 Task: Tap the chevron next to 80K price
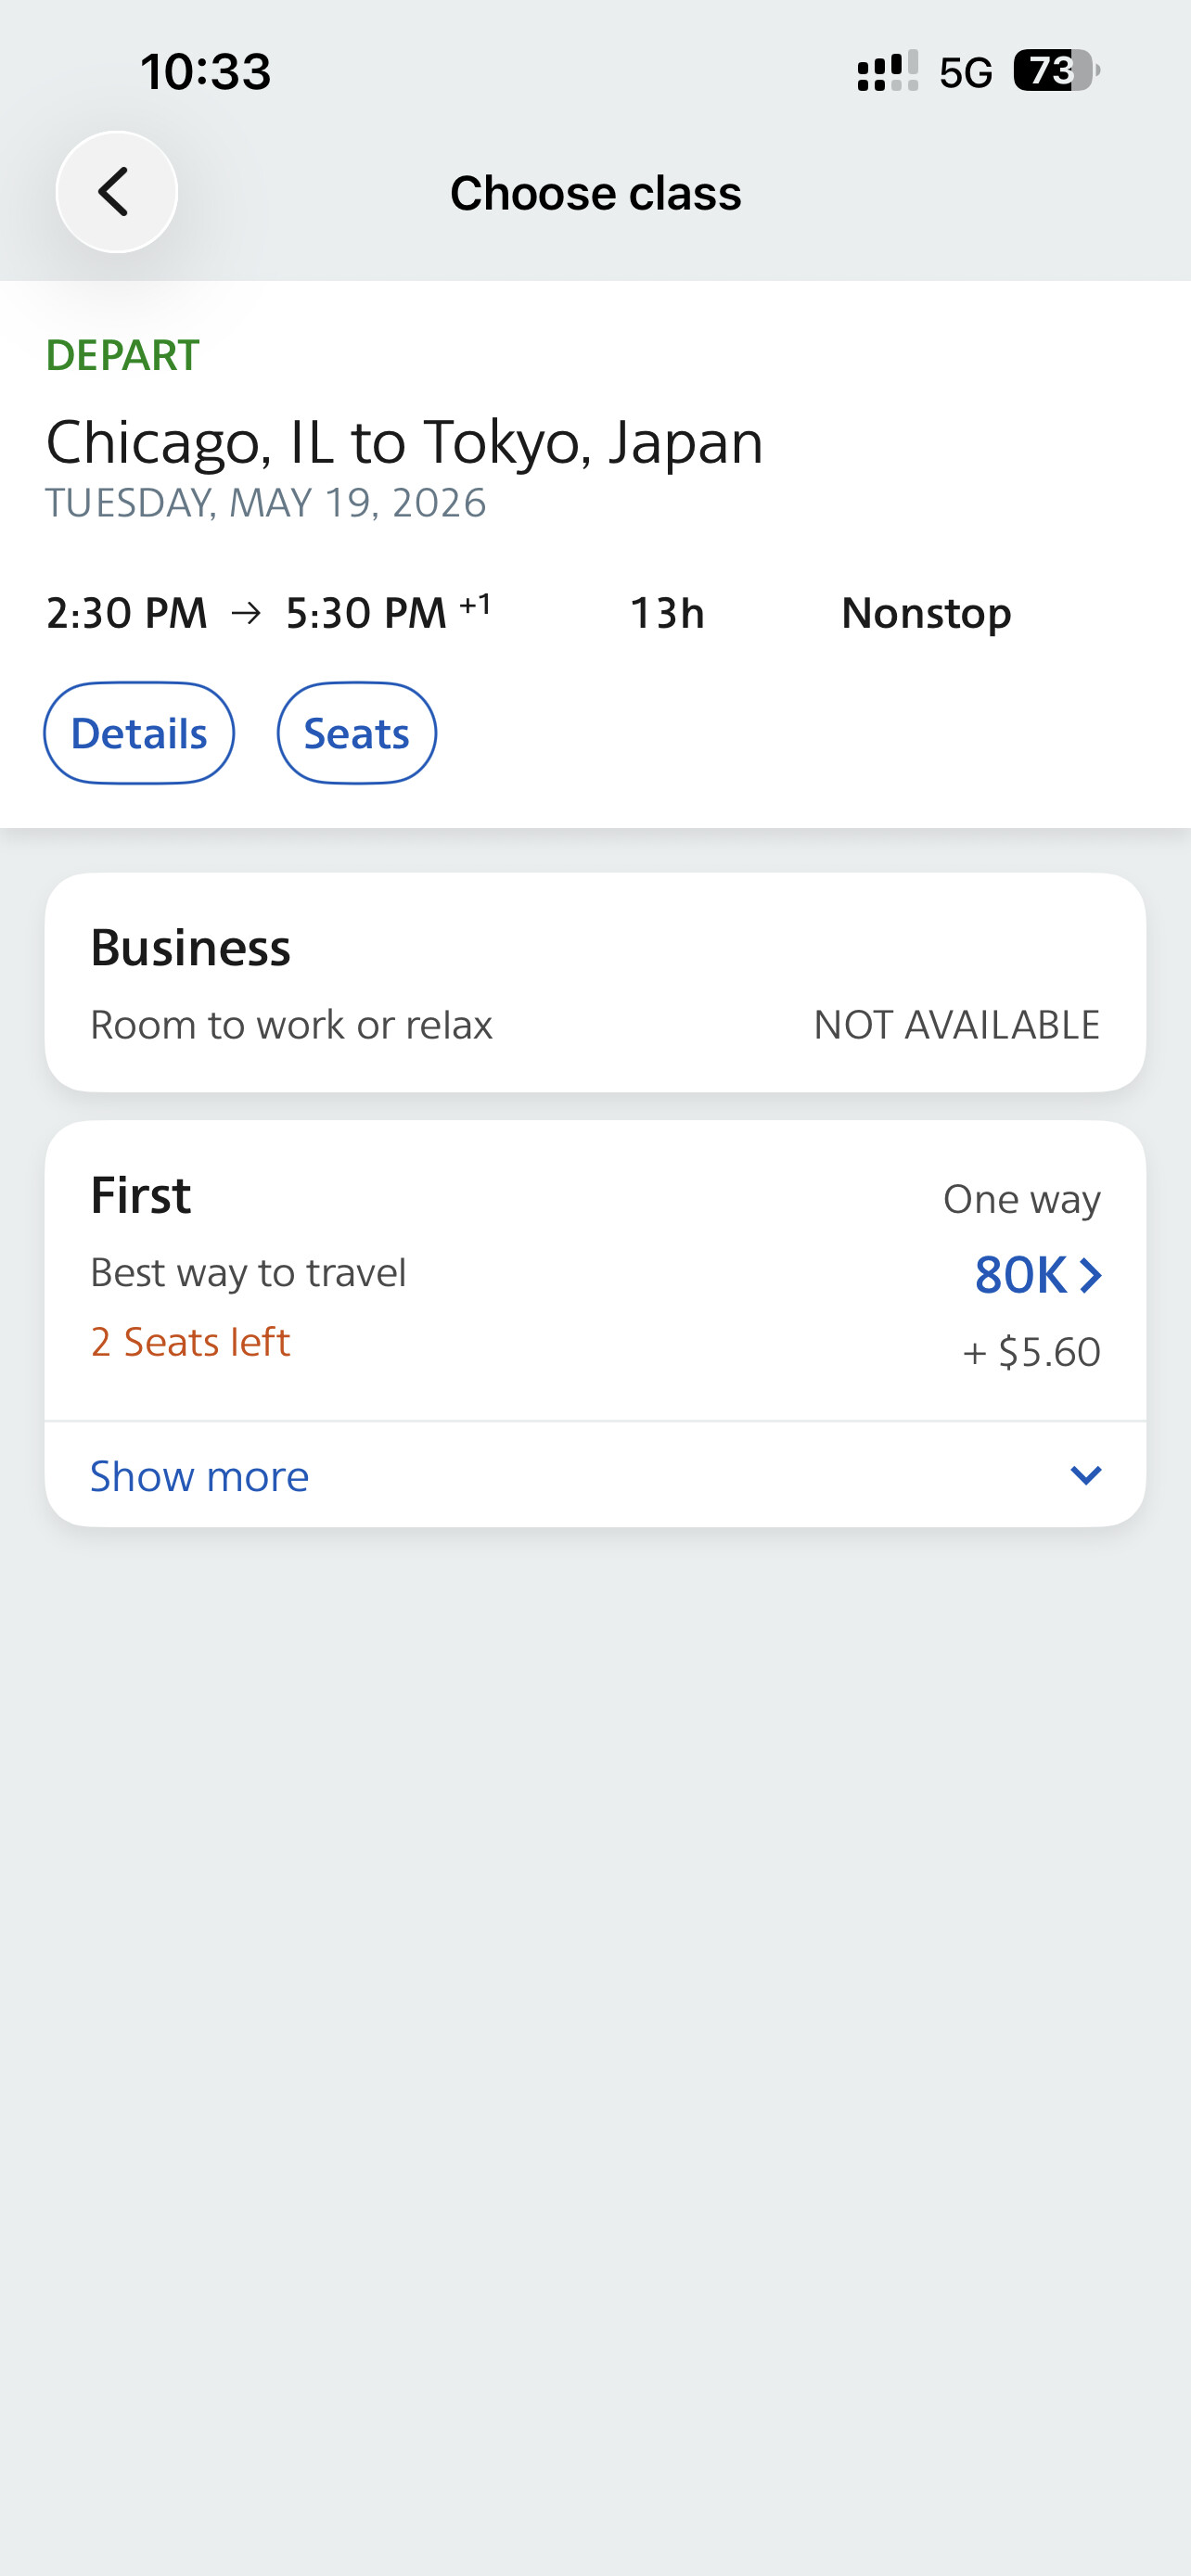1091,1275
